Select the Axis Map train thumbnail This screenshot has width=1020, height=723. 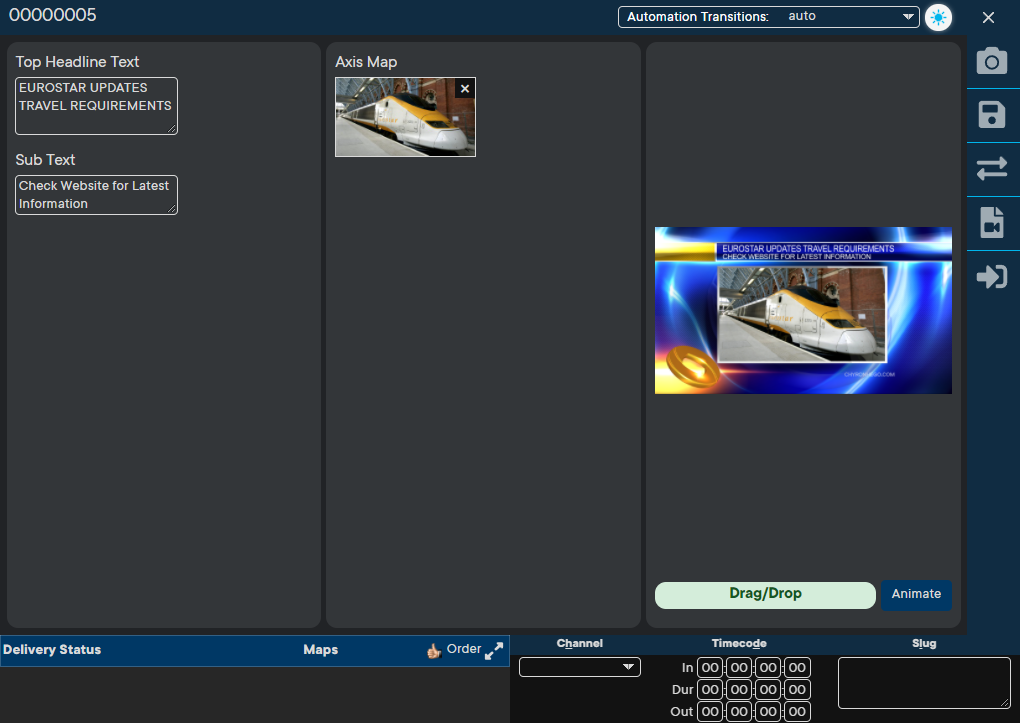tap(405, 117)
